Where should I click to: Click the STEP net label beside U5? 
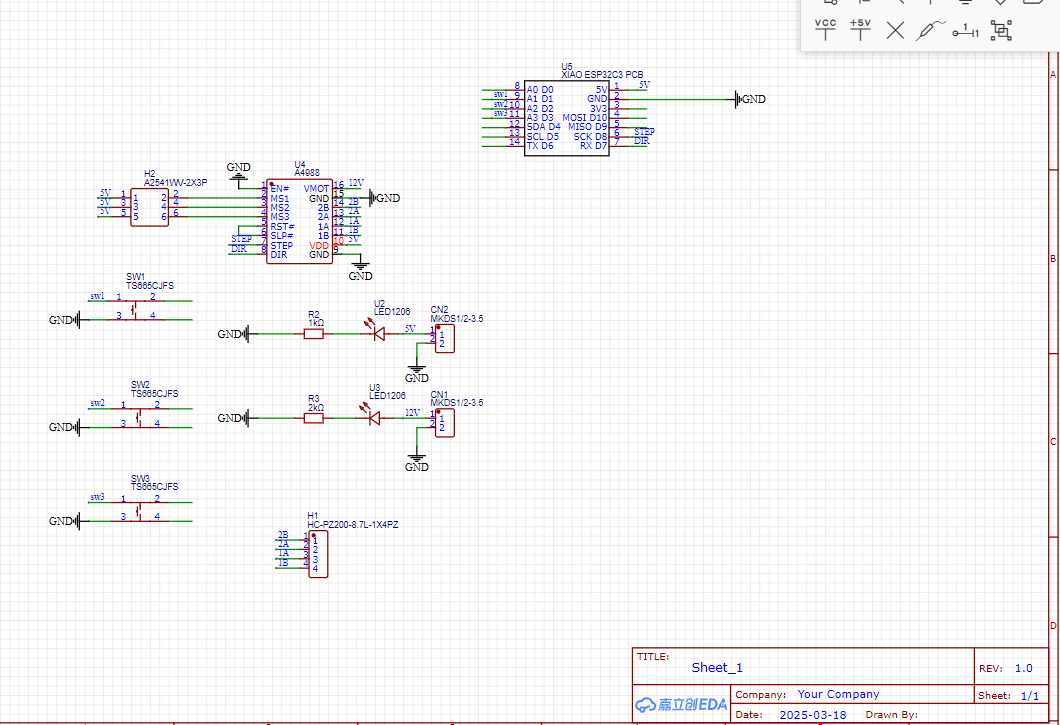coord(644,132)
